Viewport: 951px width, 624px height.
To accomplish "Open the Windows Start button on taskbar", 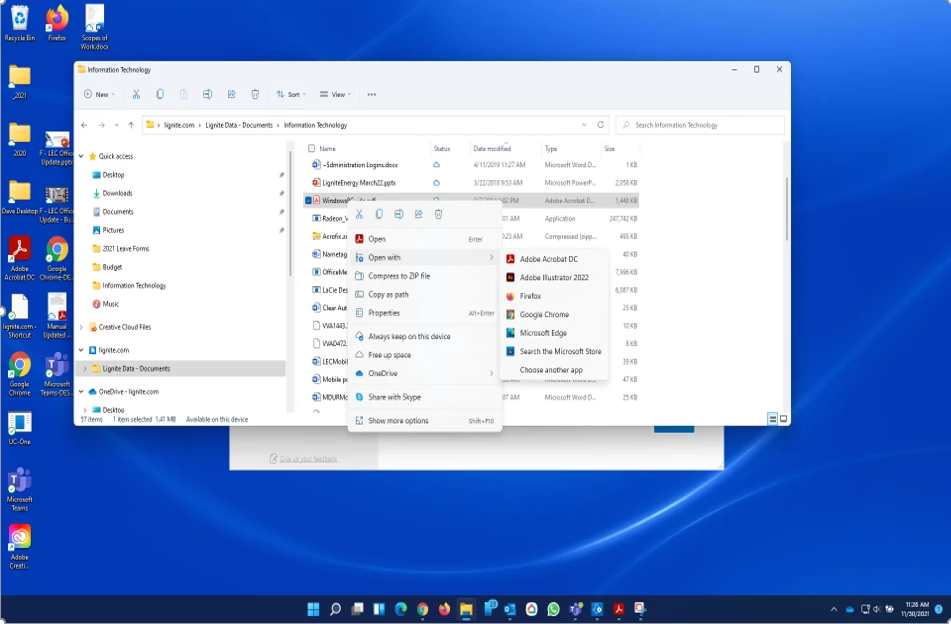I will [x=314, y=609].
